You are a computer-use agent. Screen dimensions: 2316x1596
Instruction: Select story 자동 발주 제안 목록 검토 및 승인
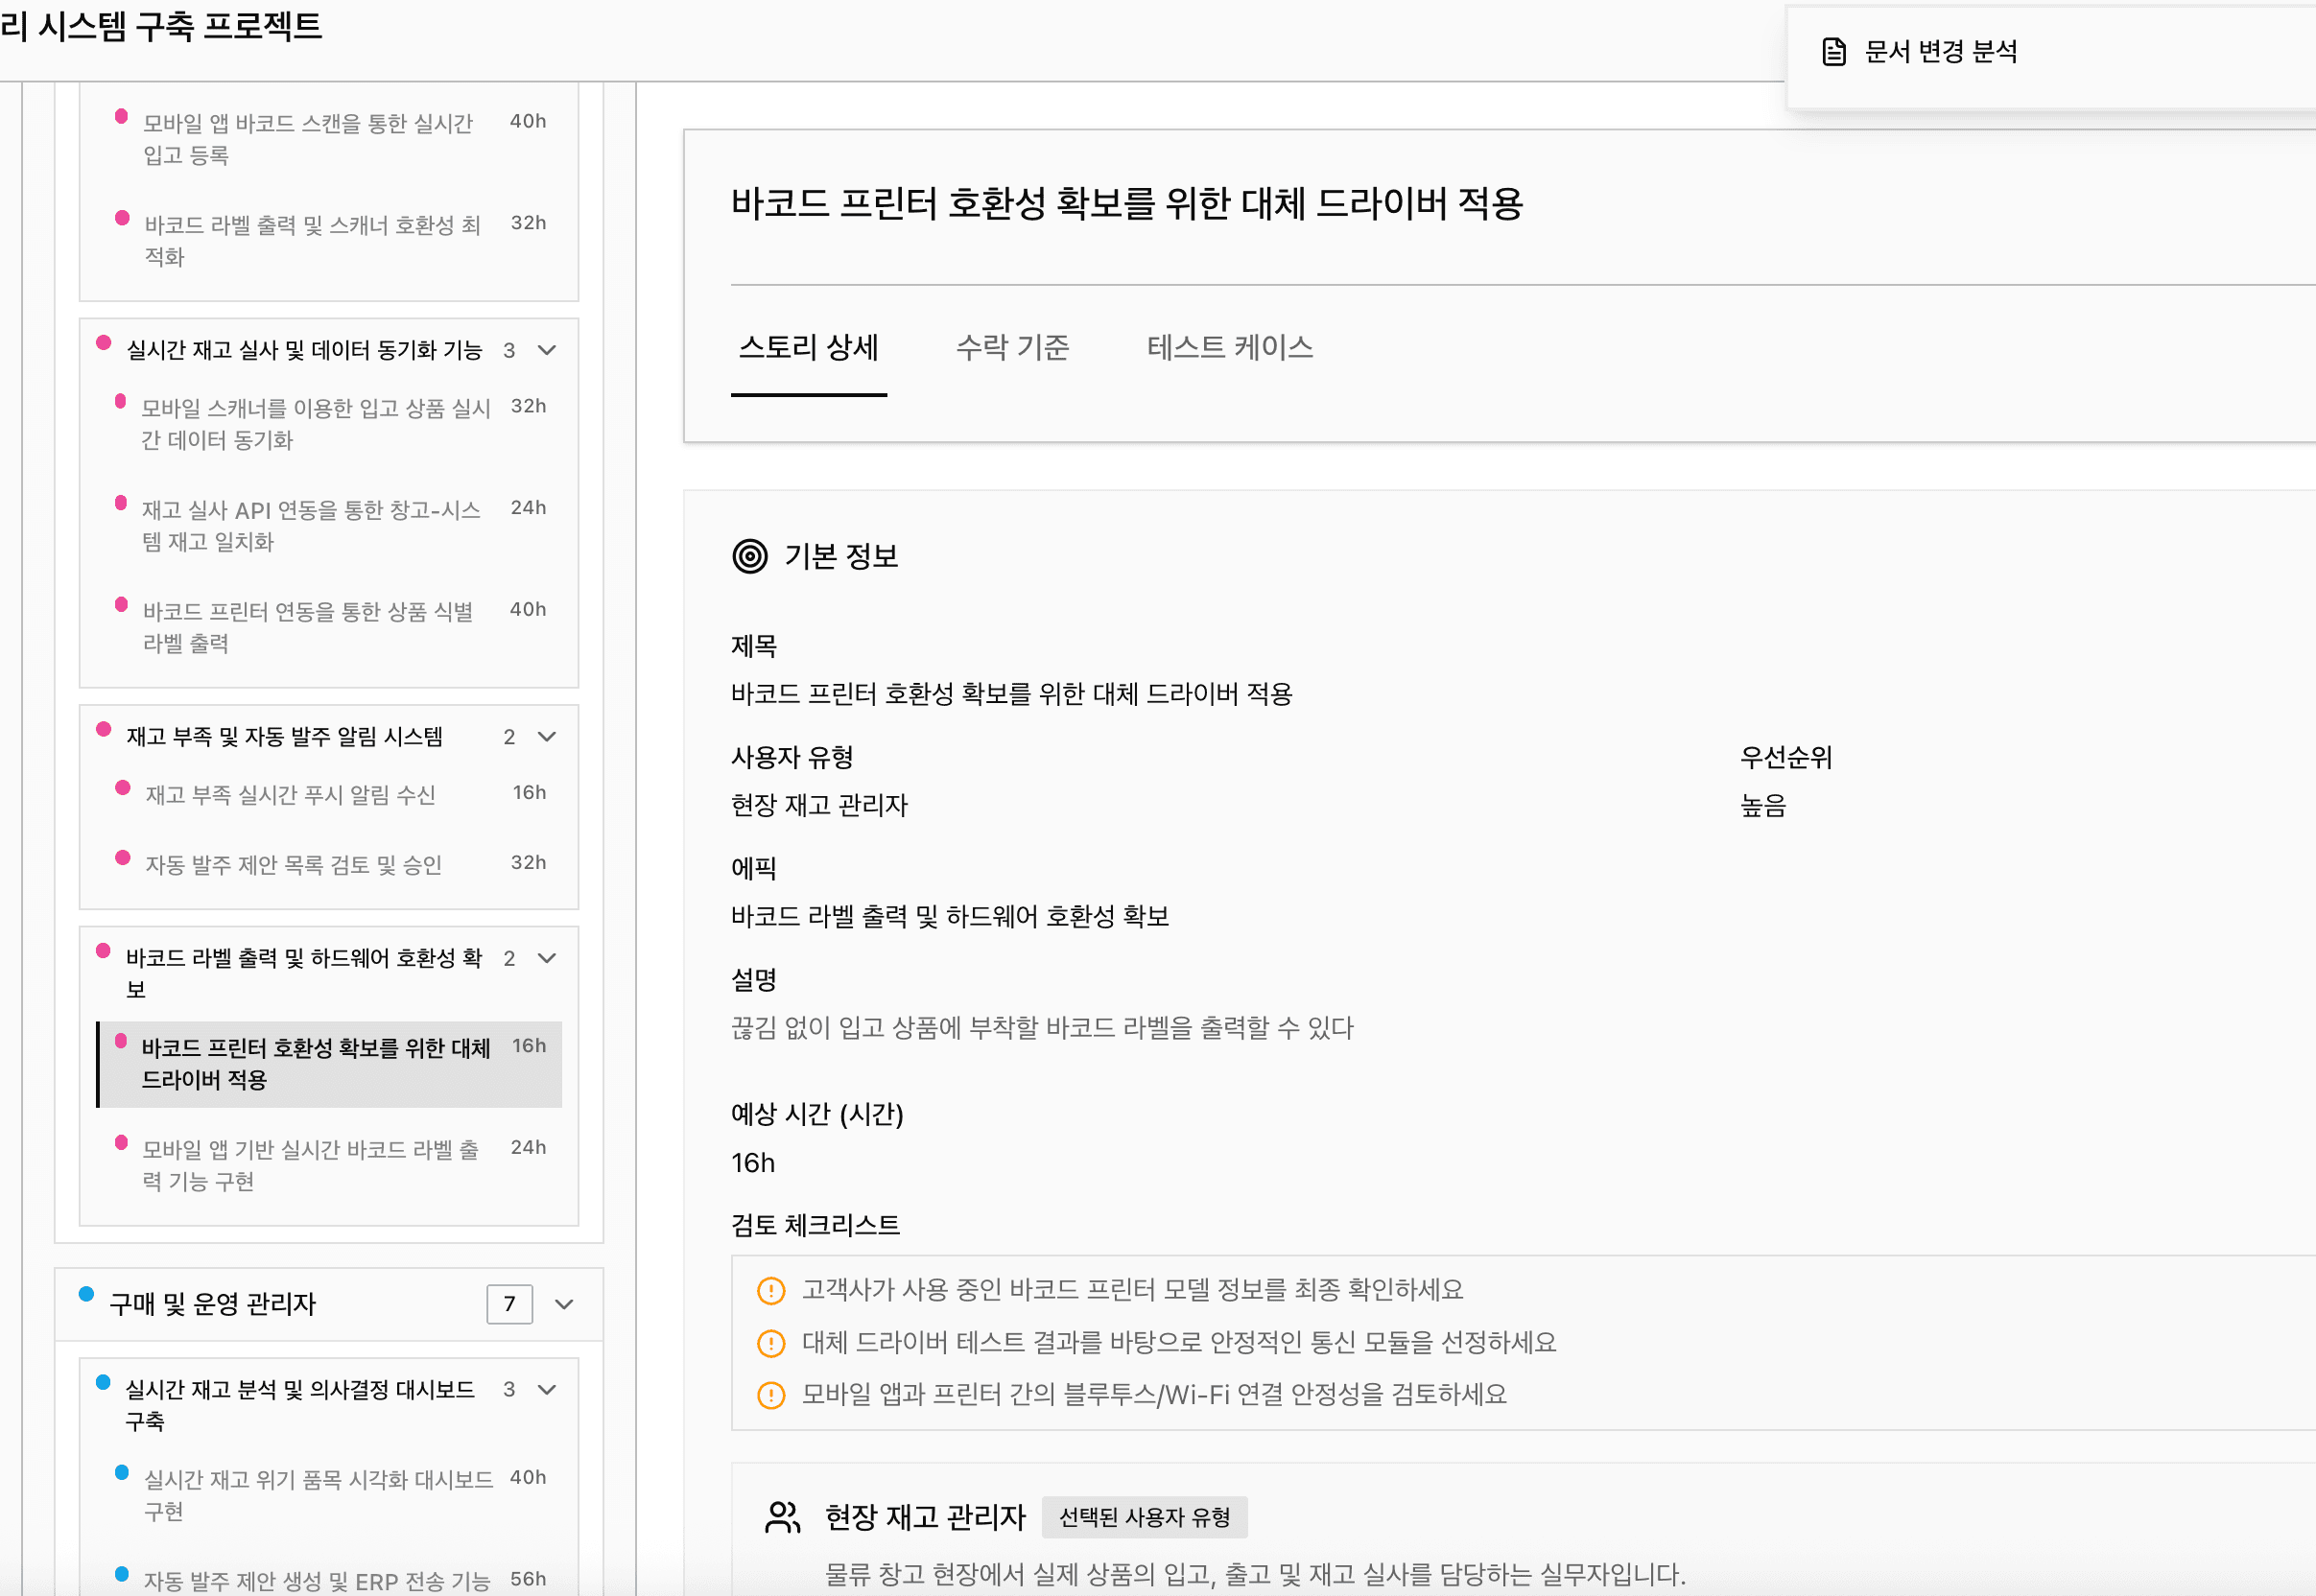point(293,865)
